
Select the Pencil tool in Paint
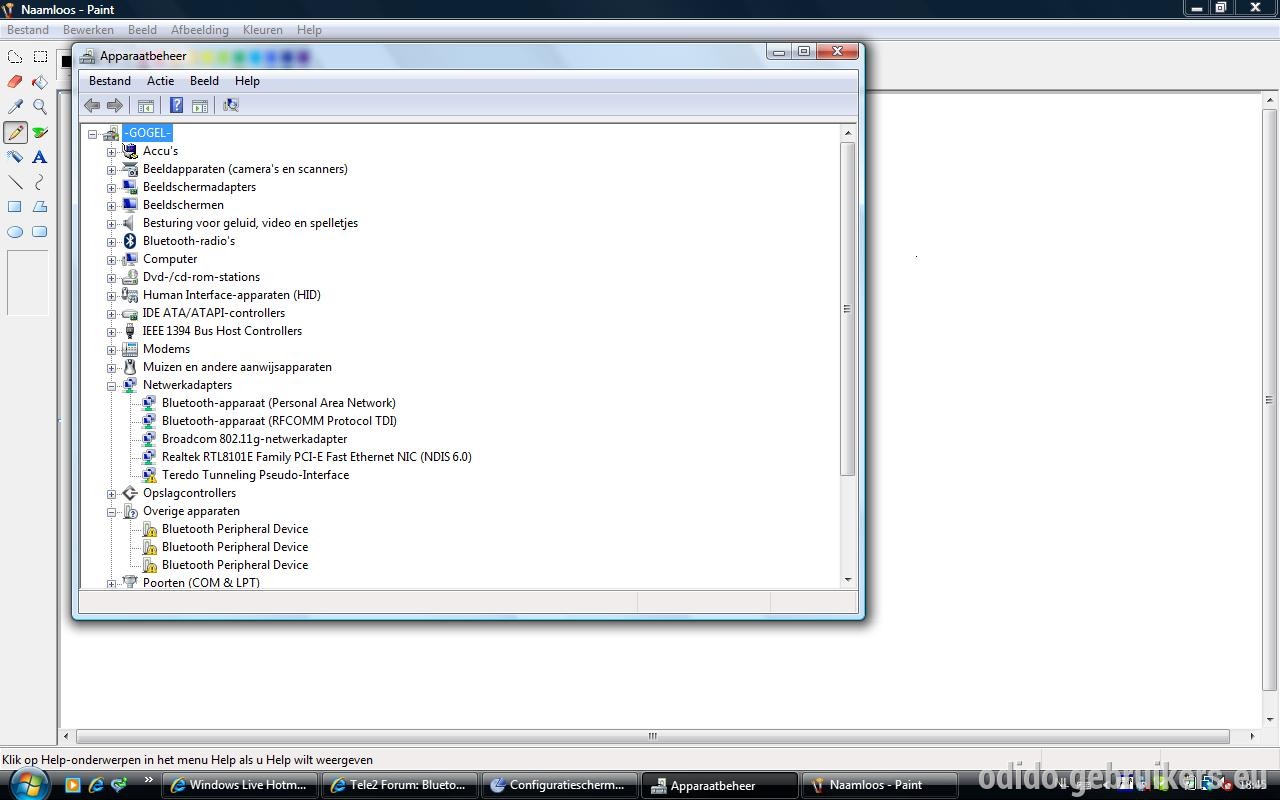tap(15, 132)
